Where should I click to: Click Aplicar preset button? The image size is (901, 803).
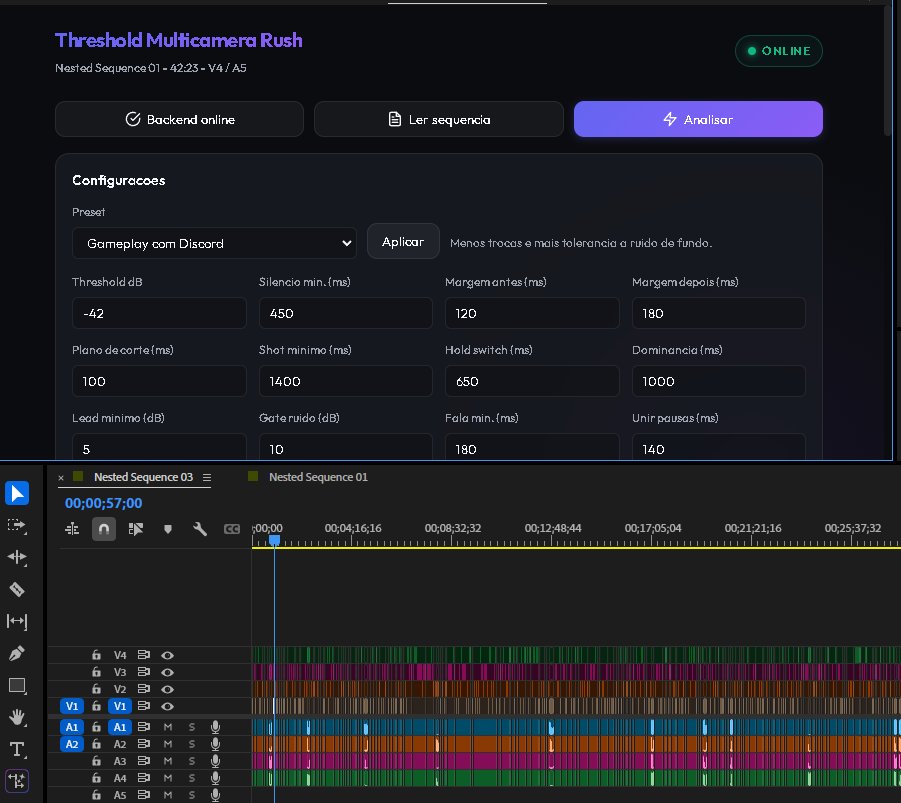[x=403, y=241]
